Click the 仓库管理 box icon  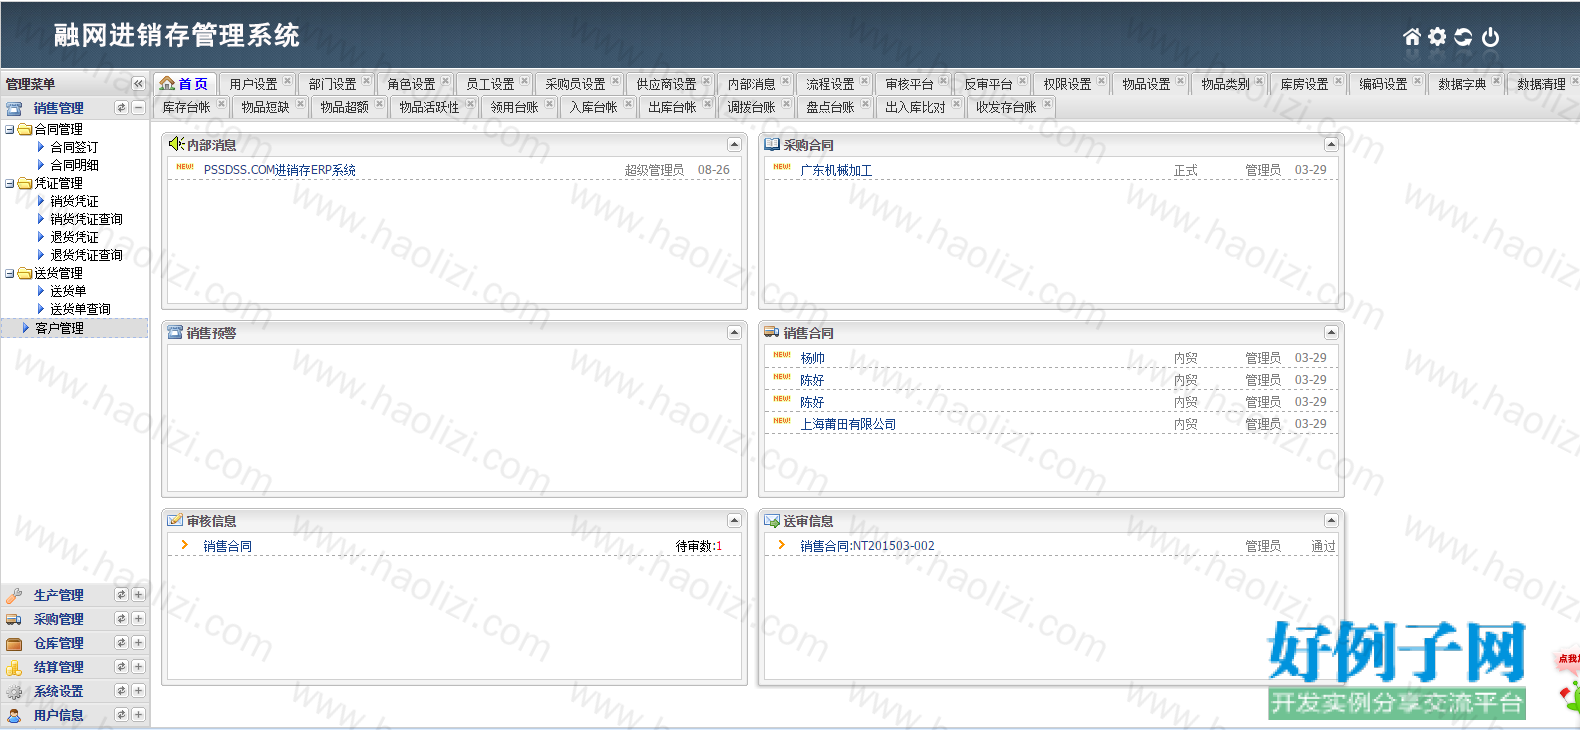[14, 643]
